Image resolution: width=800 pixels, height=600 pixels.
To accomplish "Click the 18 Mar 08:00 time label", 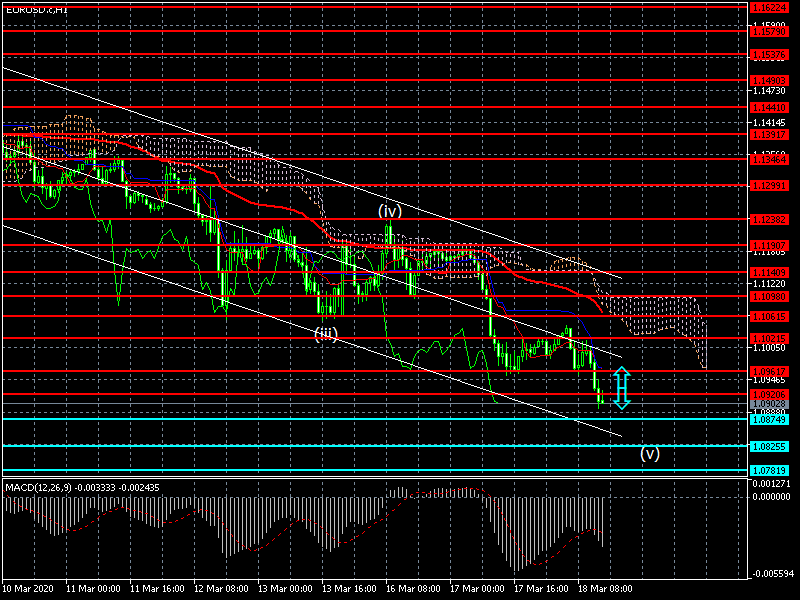I will pyautogui.click(x=605, y=589).
